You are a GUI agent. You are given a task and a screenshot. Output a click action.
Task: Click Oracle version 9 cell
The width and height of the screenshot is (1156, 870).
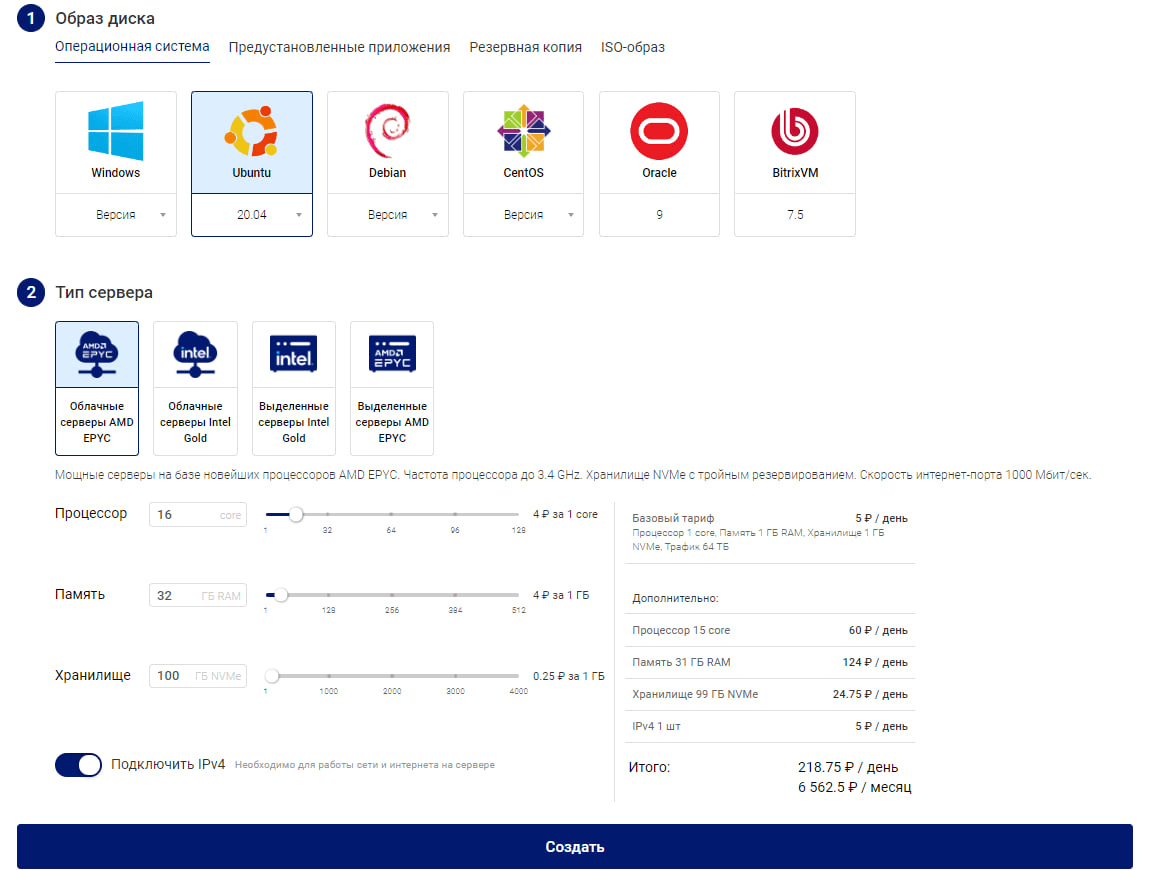click(x=659, y=215)
